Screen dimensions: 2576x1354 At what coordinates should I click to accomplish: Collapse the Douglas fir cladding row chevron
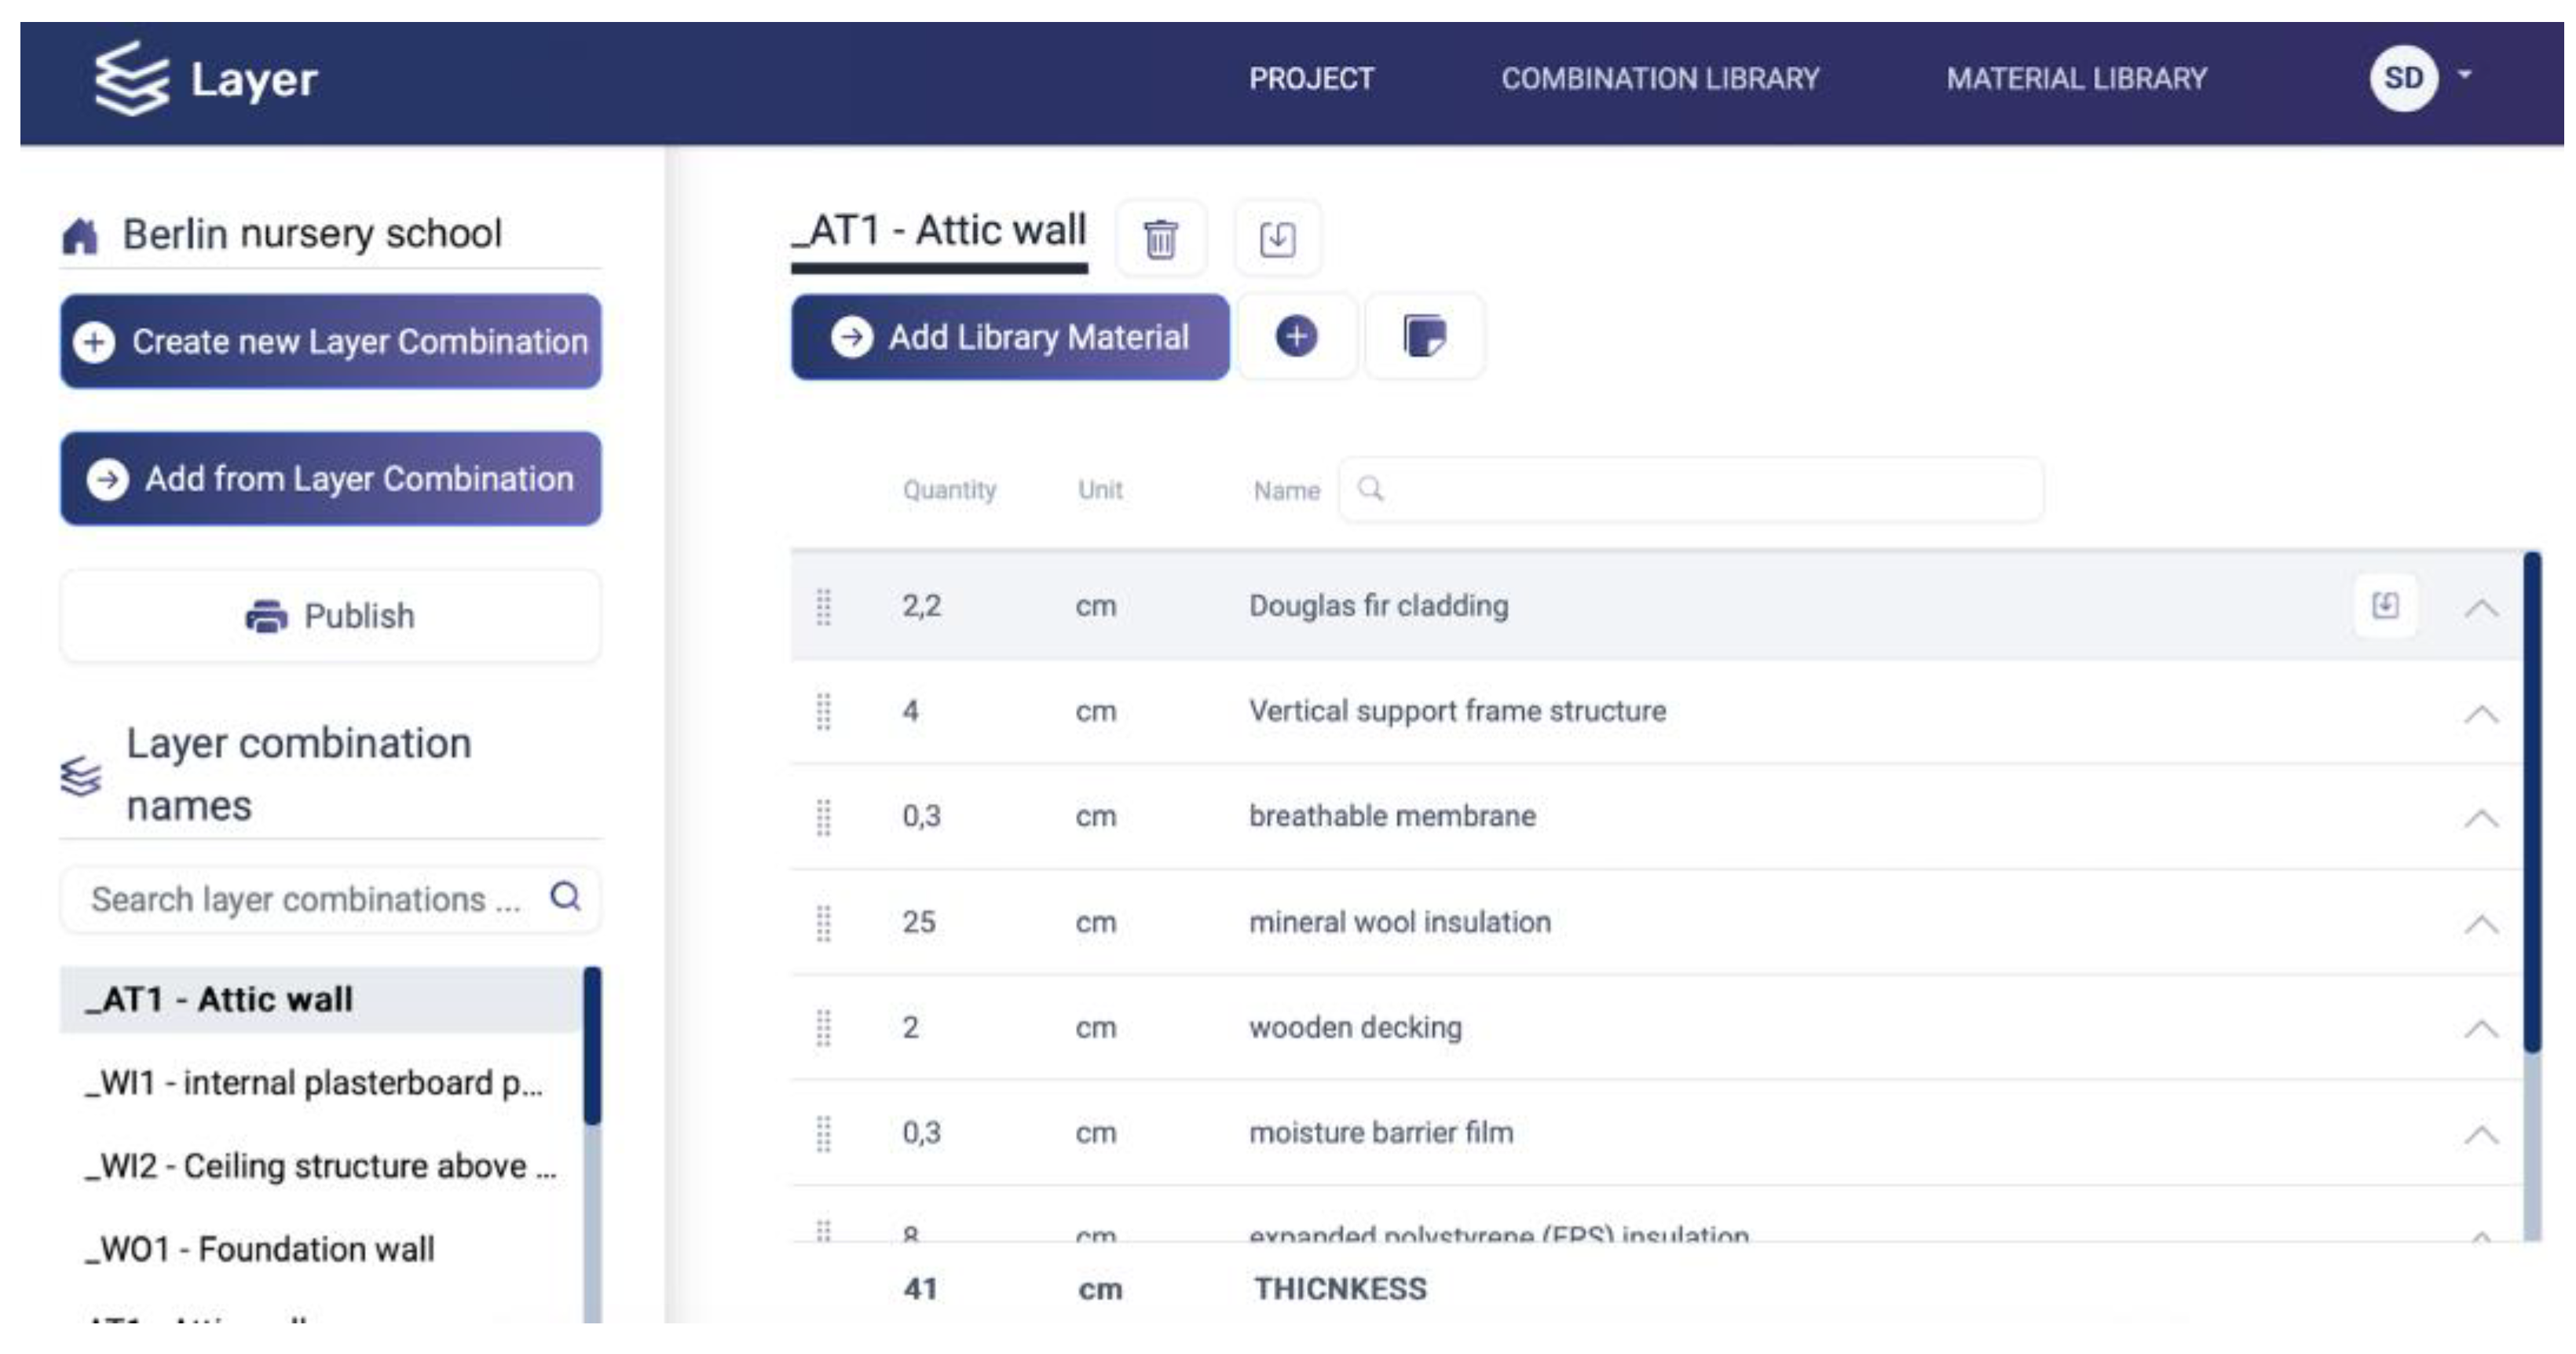click(2481, 608)
